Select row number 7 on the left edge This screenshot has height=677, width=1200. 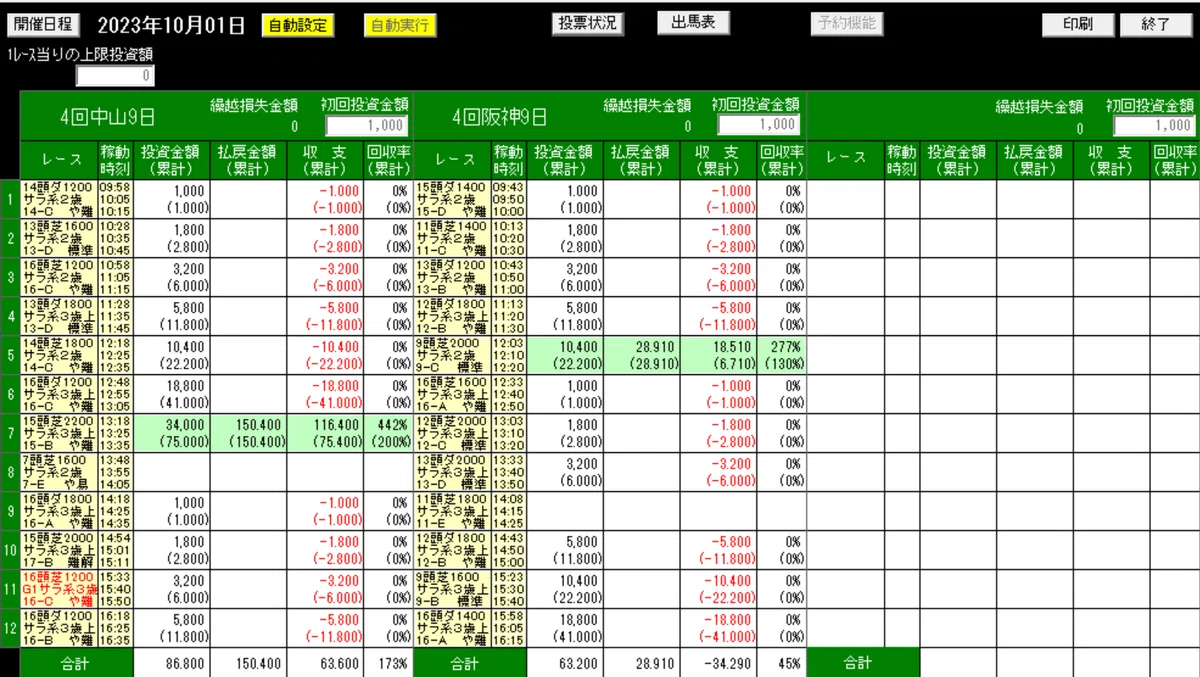pyautogui.click(x=10, y=433)
